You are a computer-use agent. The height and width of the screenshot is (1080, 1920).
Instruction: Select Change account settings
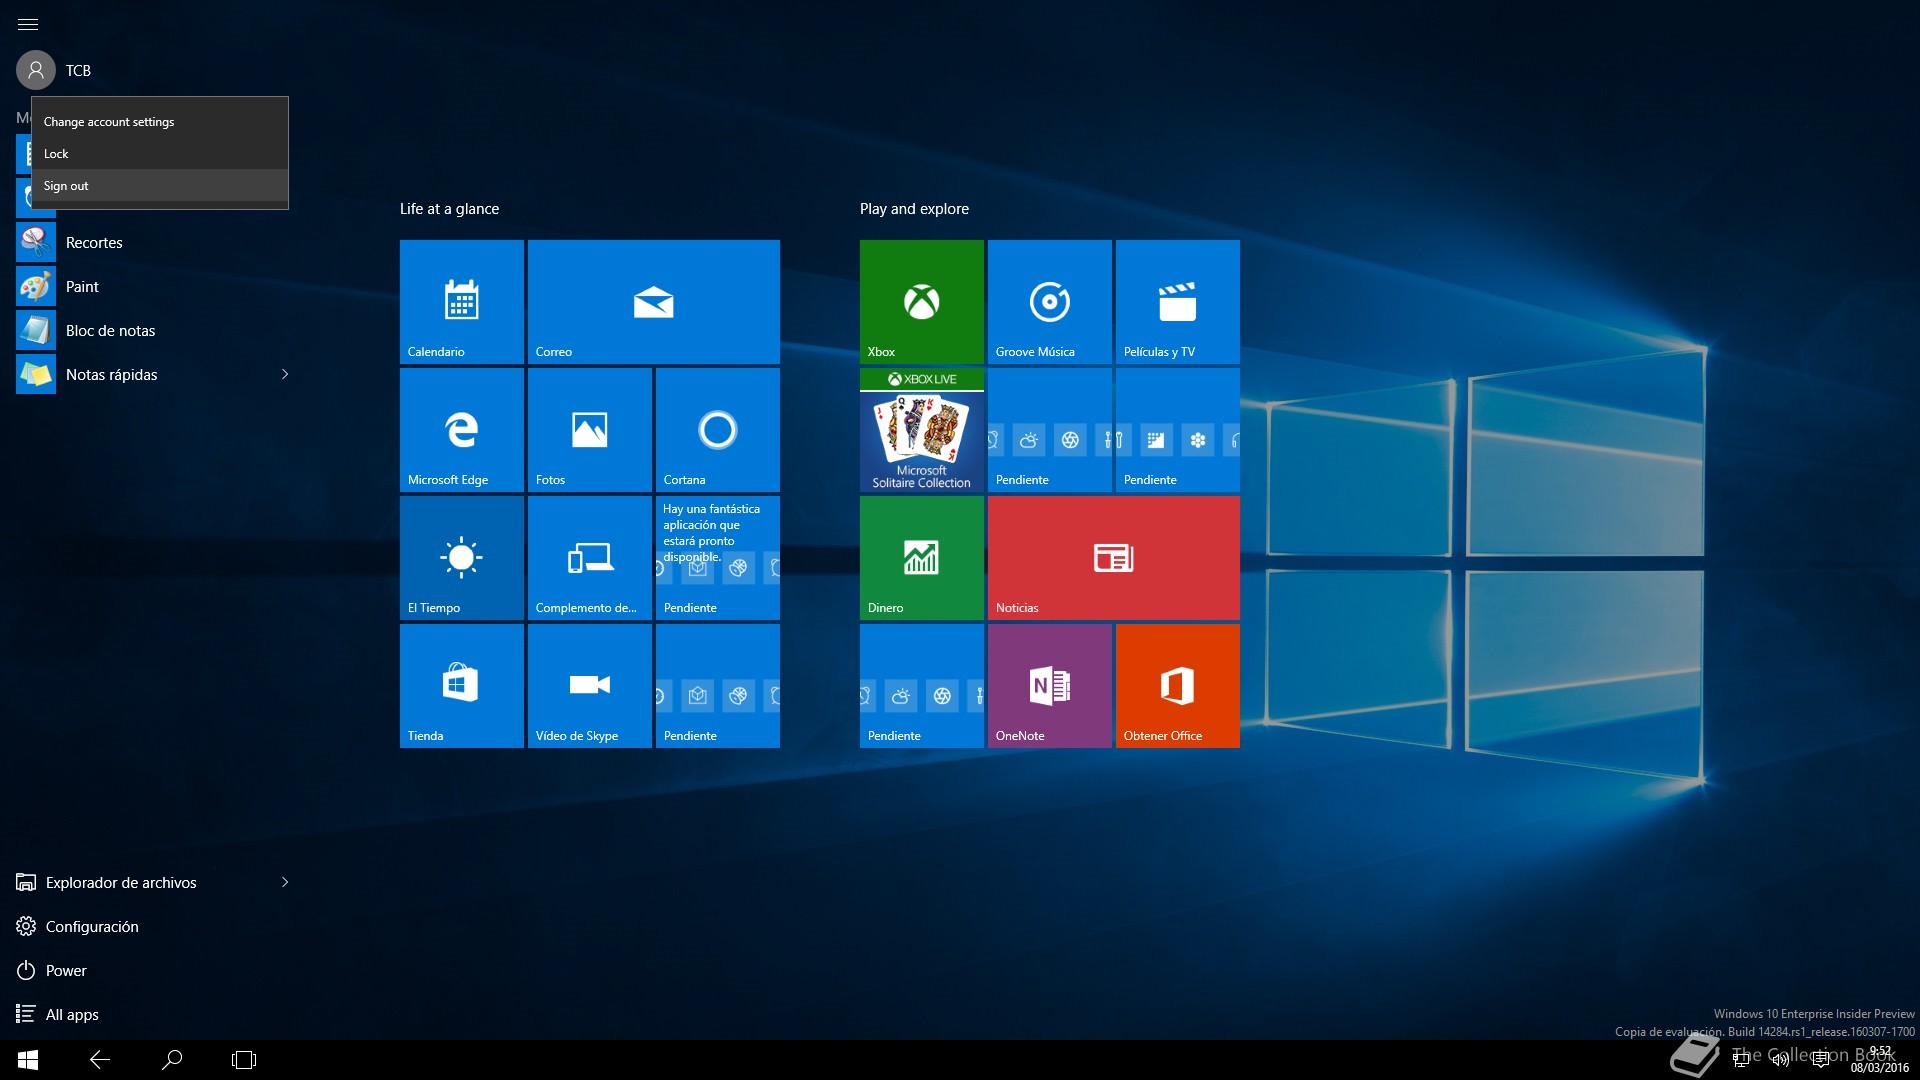click(x=160, y=121)
